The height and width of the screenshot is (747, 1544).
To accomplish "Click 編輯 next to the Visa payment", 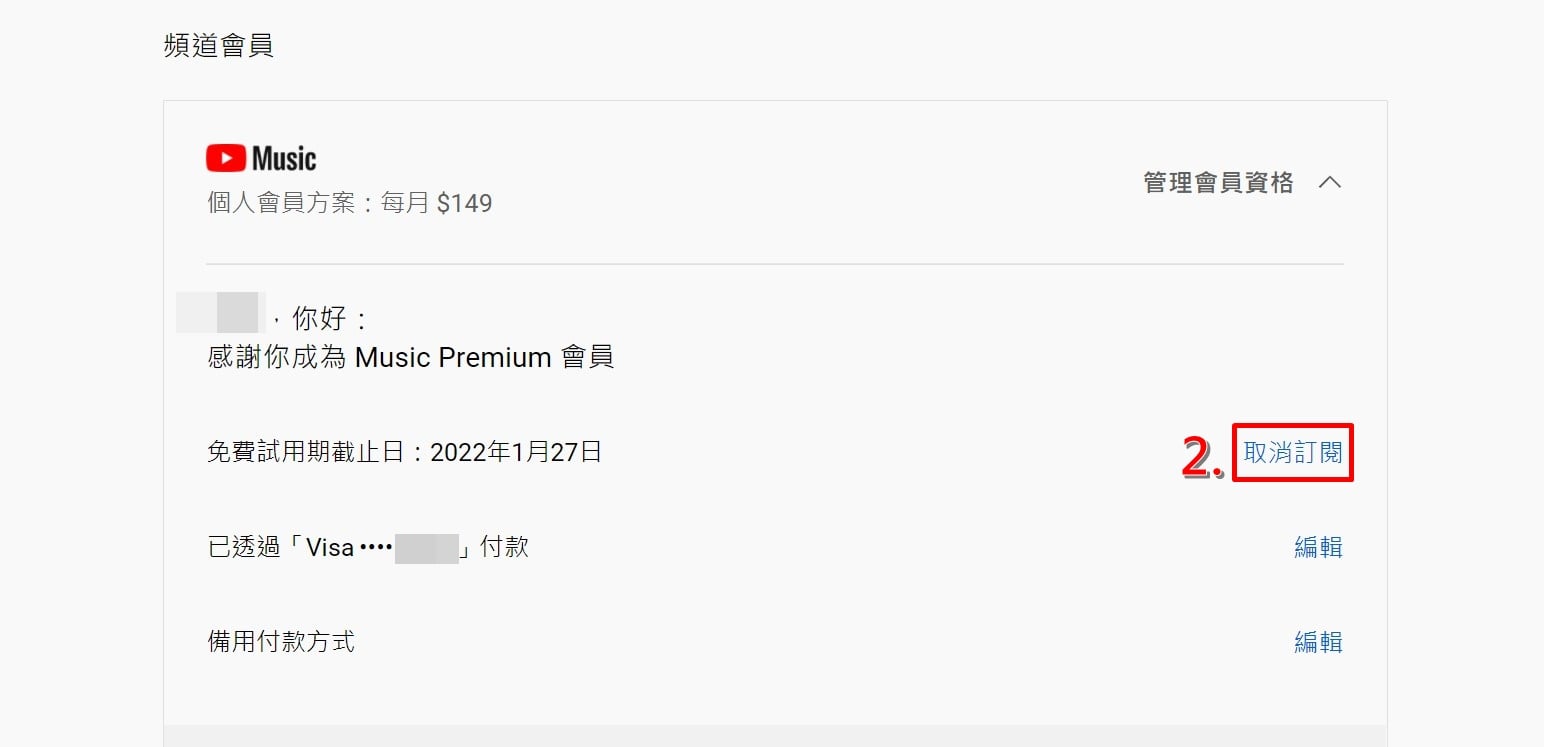I will coord(1318,547).
